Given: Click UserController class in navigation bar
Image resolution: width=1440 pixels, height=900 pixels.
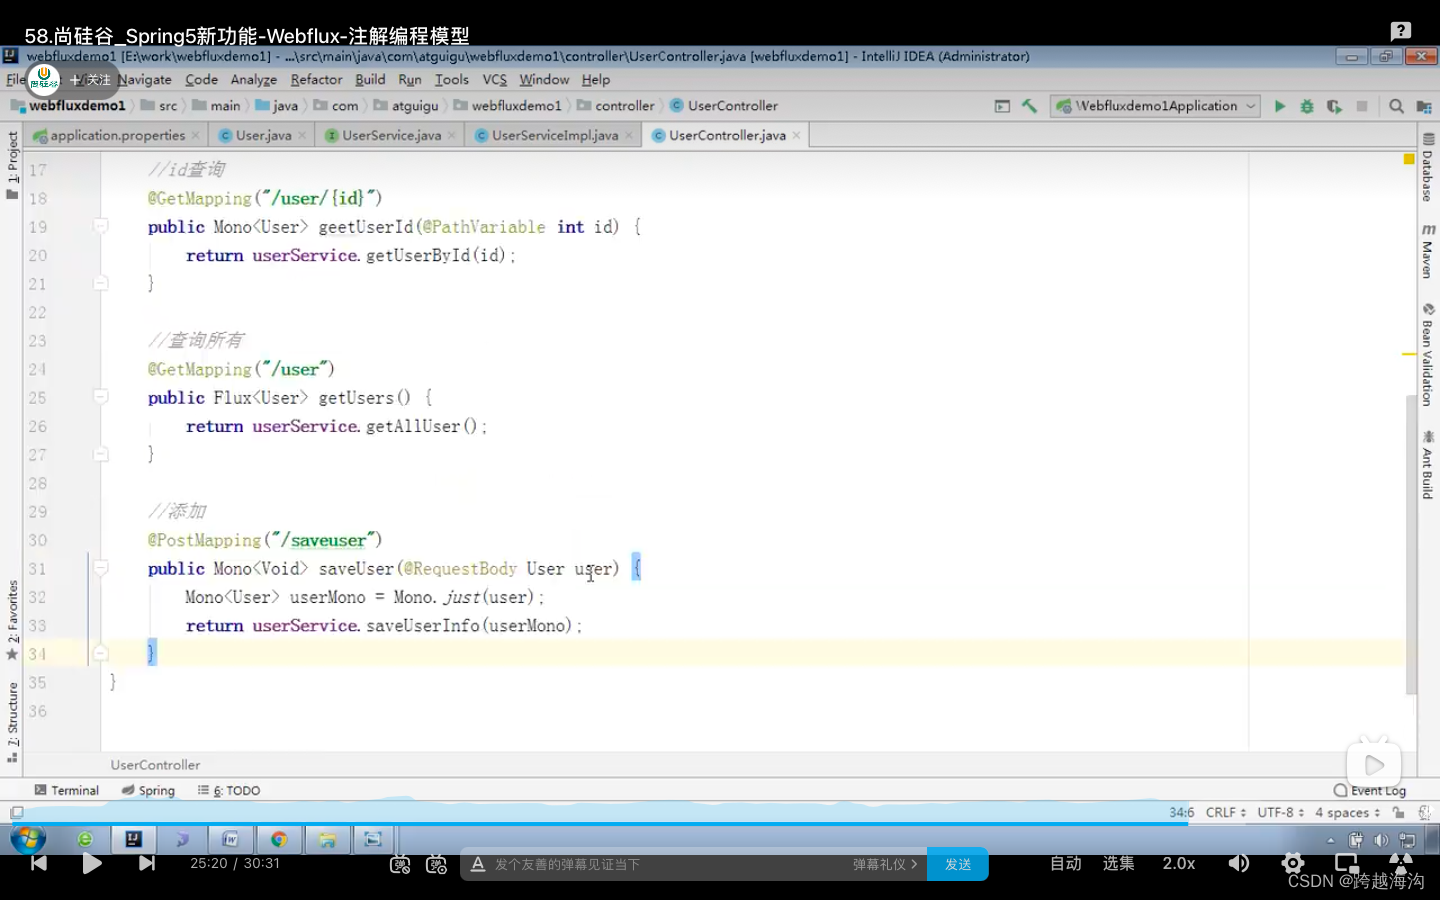Looking at the screenshot, I should pos(724,106).
